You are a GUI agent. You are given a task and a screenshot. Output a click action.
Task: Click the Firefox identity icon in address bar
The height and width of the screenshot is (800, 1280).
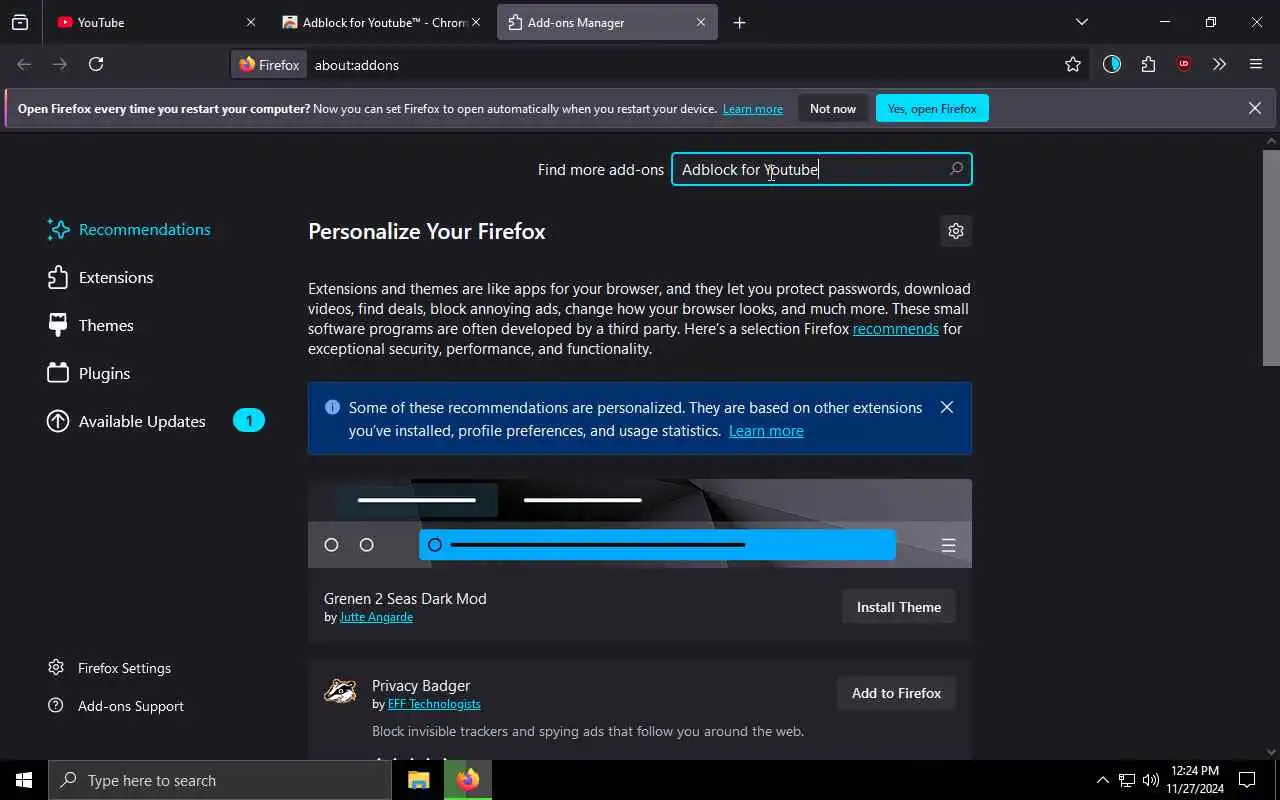pos(269,64)
